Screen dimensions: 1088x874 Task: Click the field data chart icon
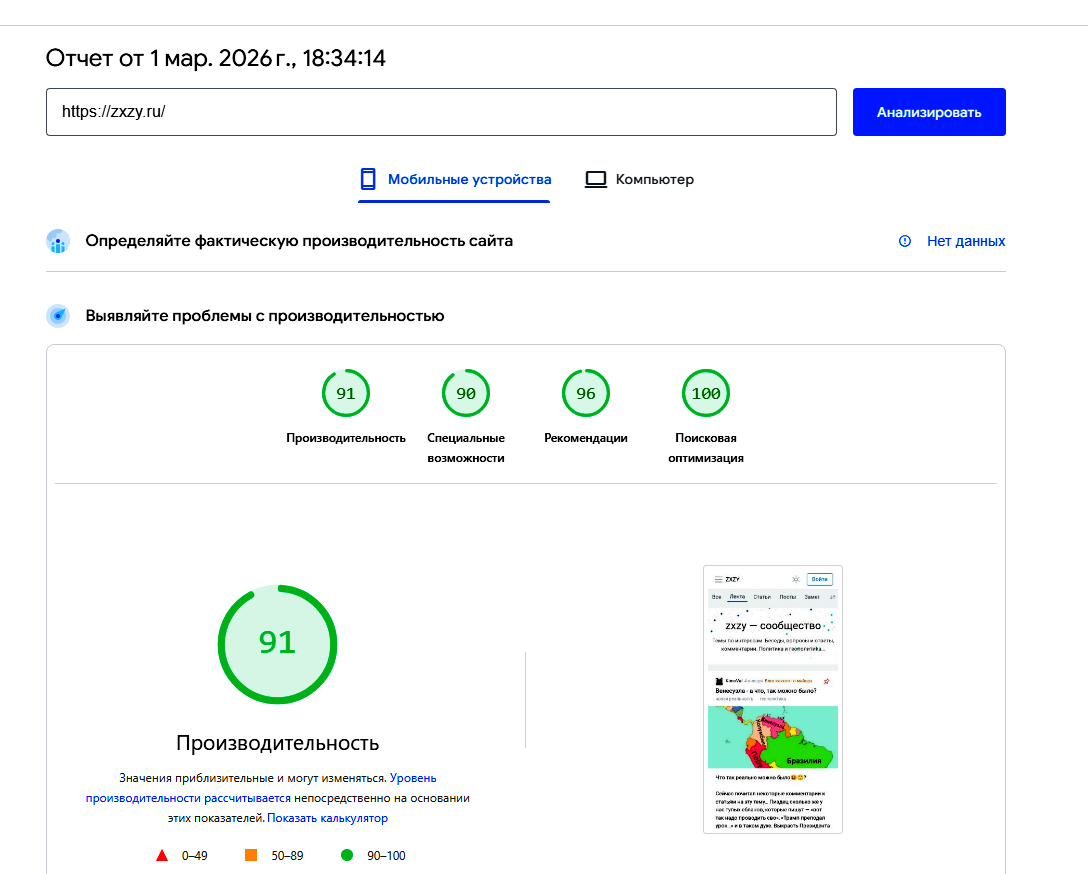[58, 241]
